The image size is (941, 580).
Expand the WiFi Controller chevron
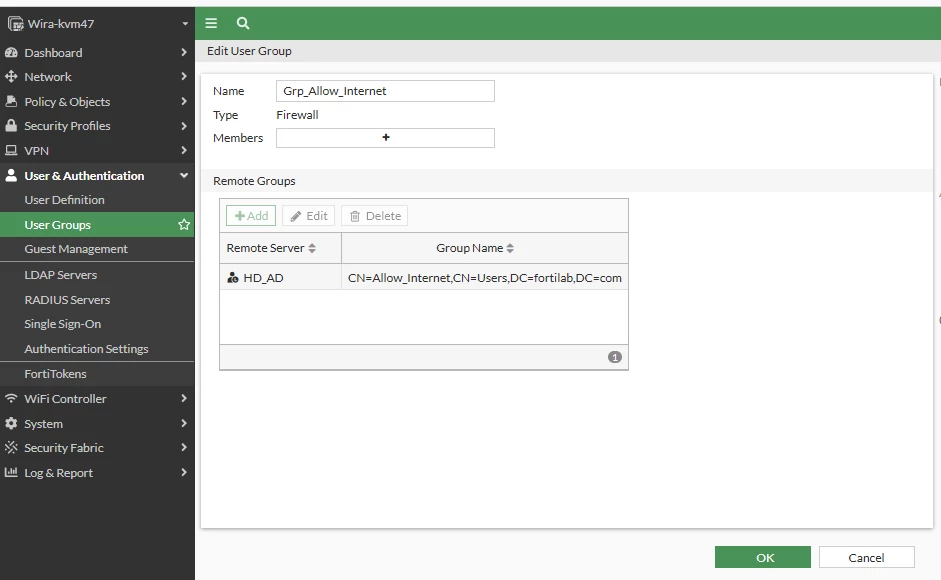point(184,398)
